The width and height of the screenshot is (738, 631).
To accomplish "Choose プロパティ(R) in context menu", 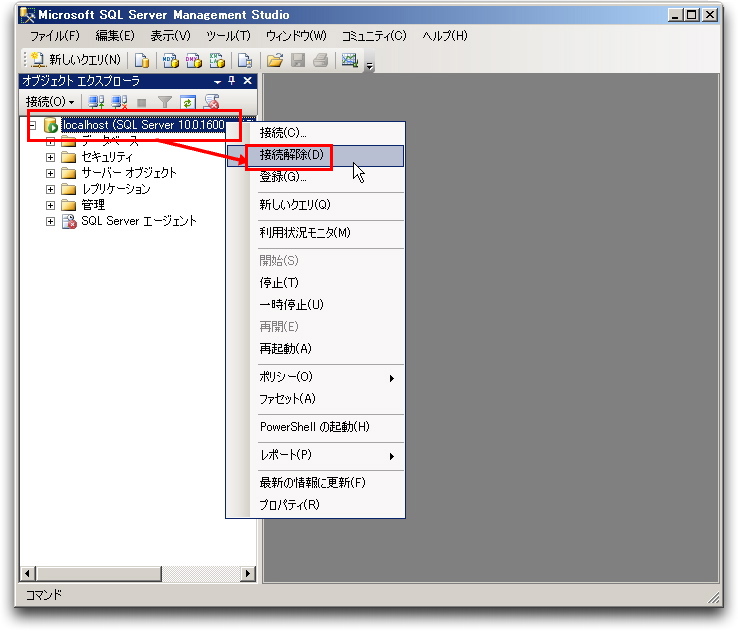I will tap(315, 505).
